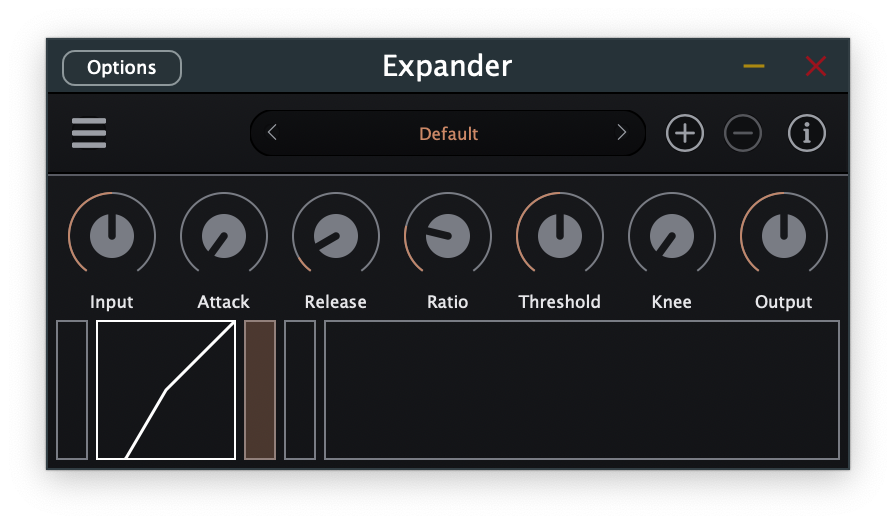
Task: Click the Expander title text
Action: [447, 66]
